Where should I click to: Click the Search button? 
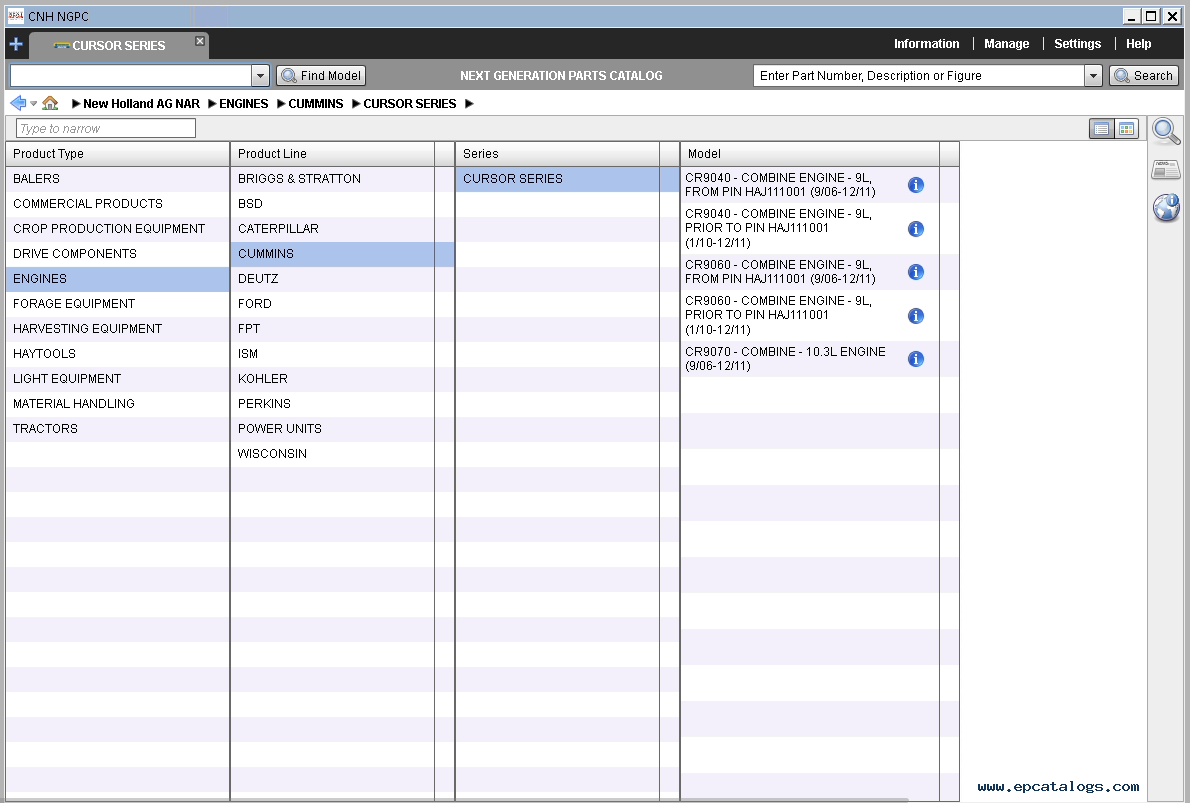coord(1143,76)
